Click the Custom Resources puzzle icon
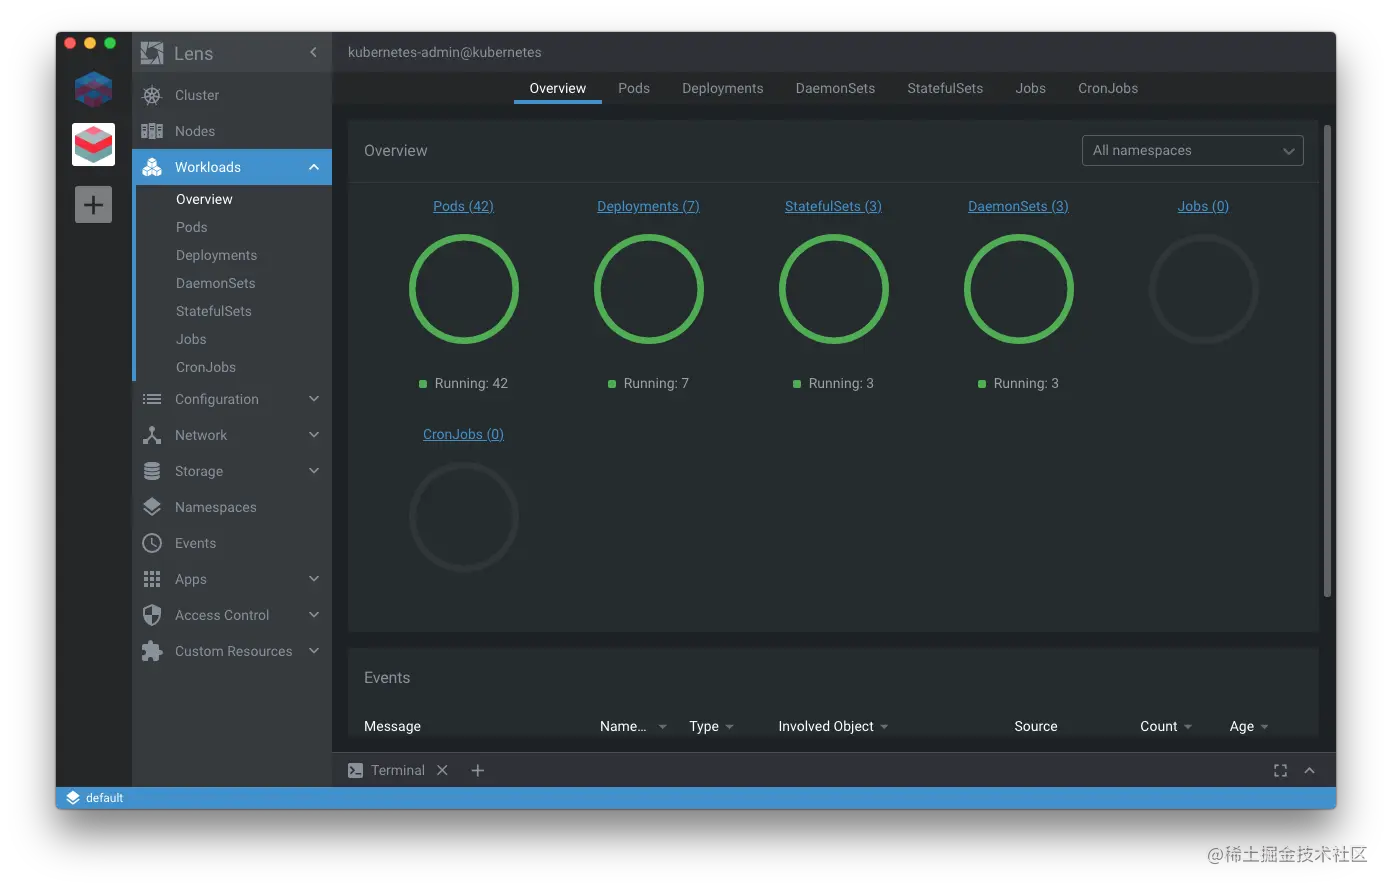The height and width of the screenshot is (889, 1392). 152,651
